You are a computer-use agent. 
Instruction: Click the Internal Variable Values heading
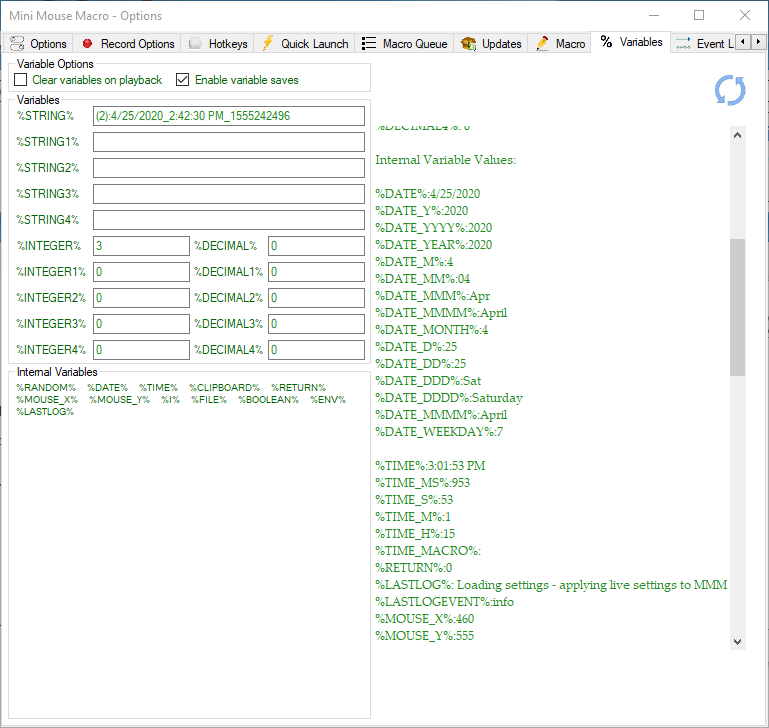point(445,160)
